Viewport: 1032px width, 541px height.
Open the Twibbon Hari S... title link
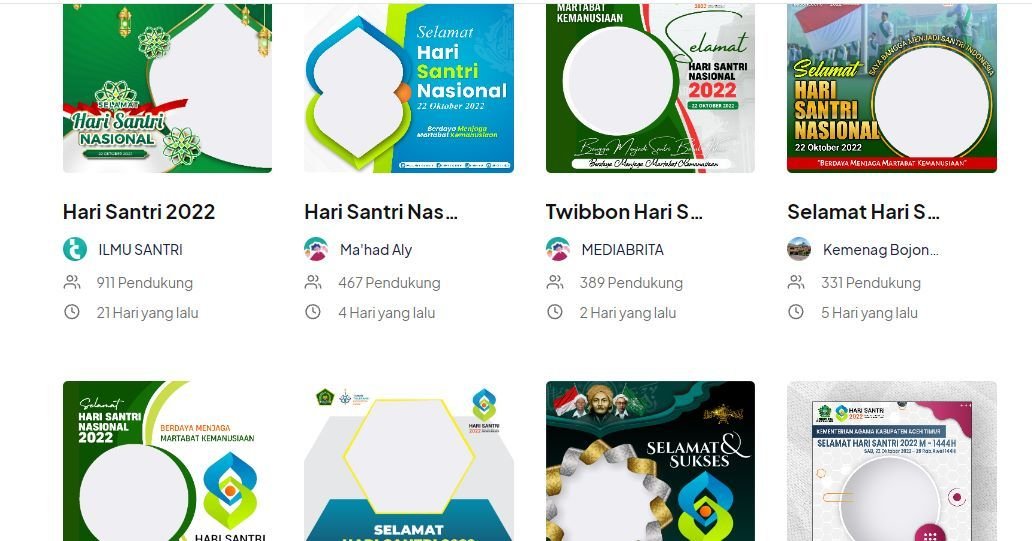coord(624,212)
